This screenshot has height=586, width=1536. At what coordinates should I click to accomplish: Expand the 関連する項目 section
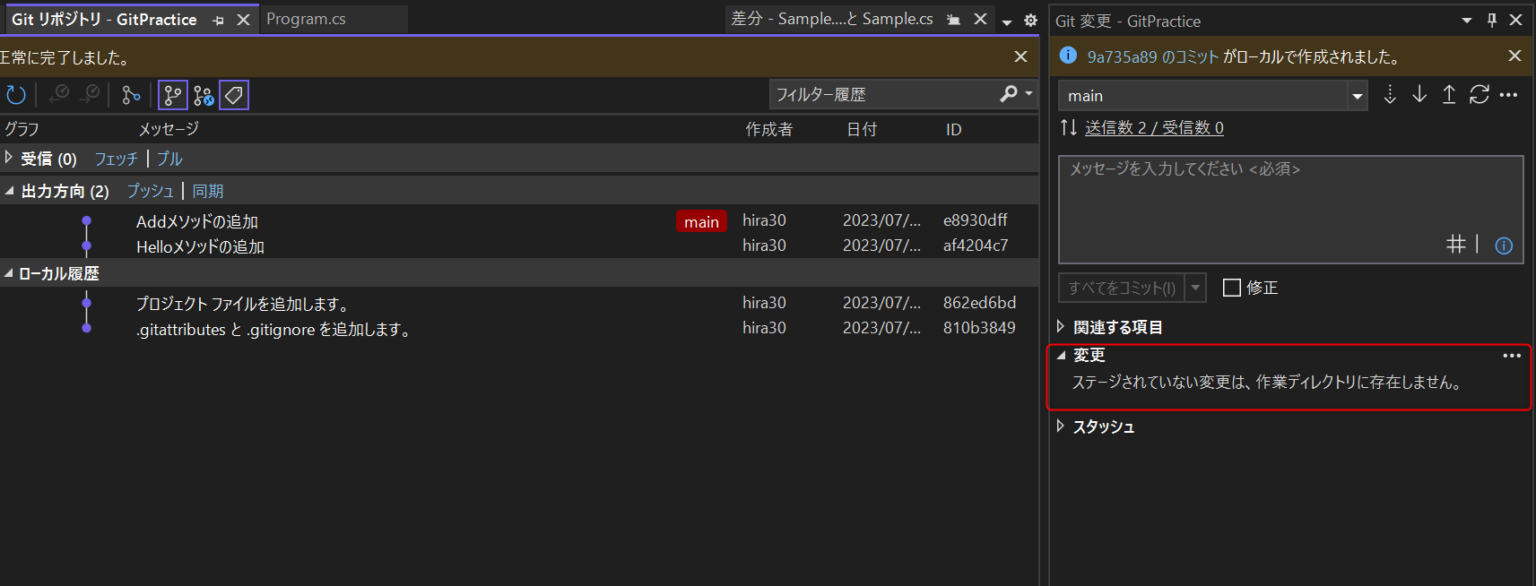(1061, 327)
